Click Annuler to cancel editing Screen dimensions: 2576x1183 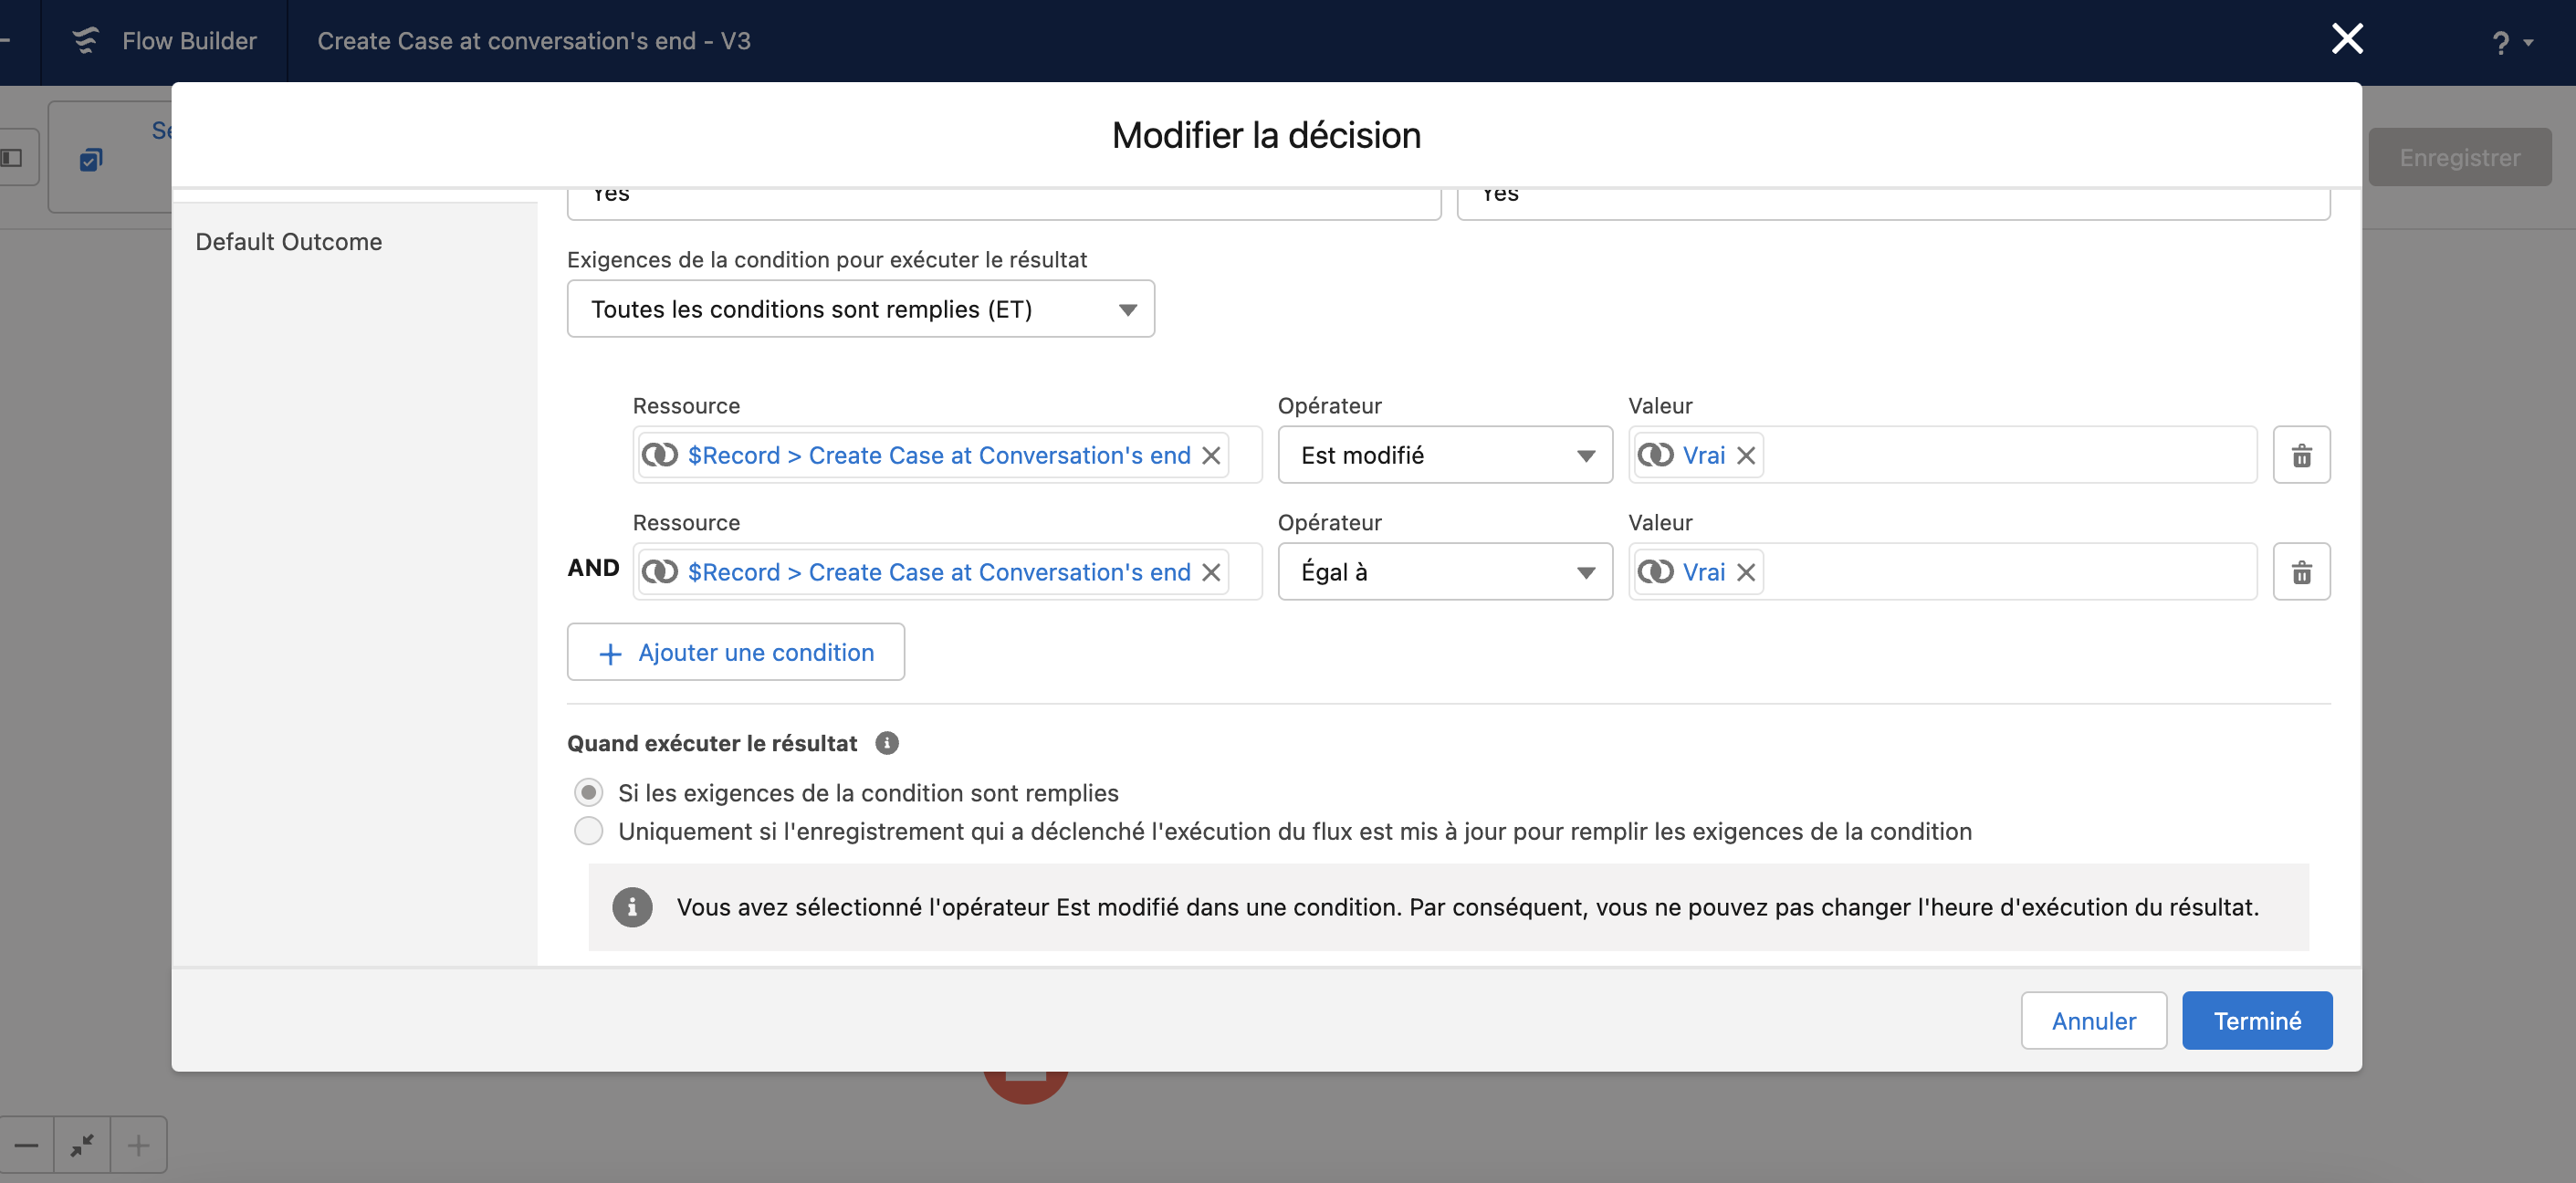(x=2093, y=1020)
